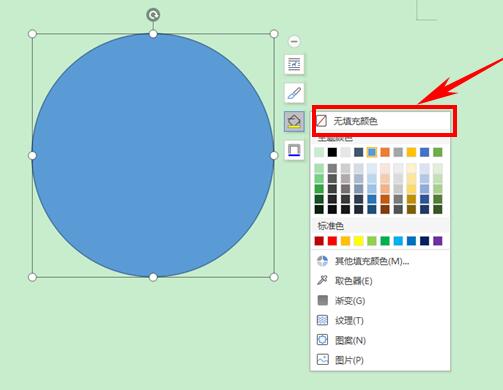Select light blue in standard colors
This screenshot has width=503, height=390.
398,241
